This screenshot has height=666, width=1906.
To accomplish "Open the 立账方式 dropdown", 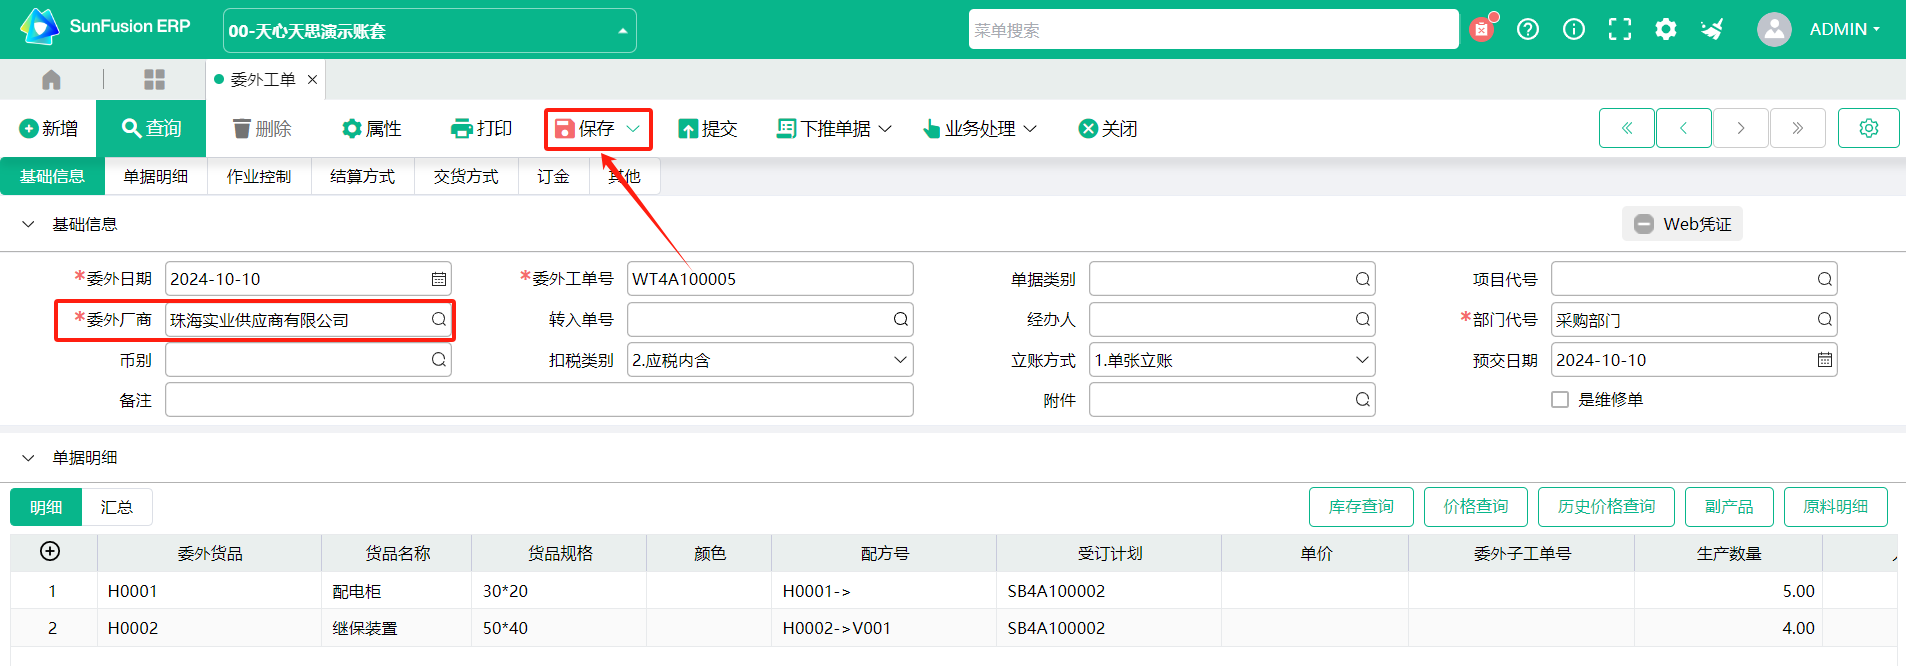I will [x=1232, y=360].
